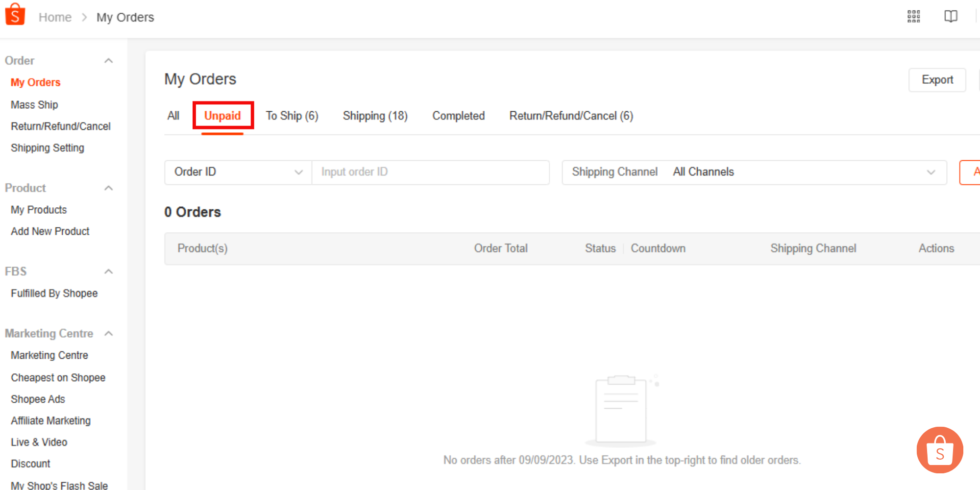
Task: Collapse the Order sidebar section
Action: click(x=108, y=61)
